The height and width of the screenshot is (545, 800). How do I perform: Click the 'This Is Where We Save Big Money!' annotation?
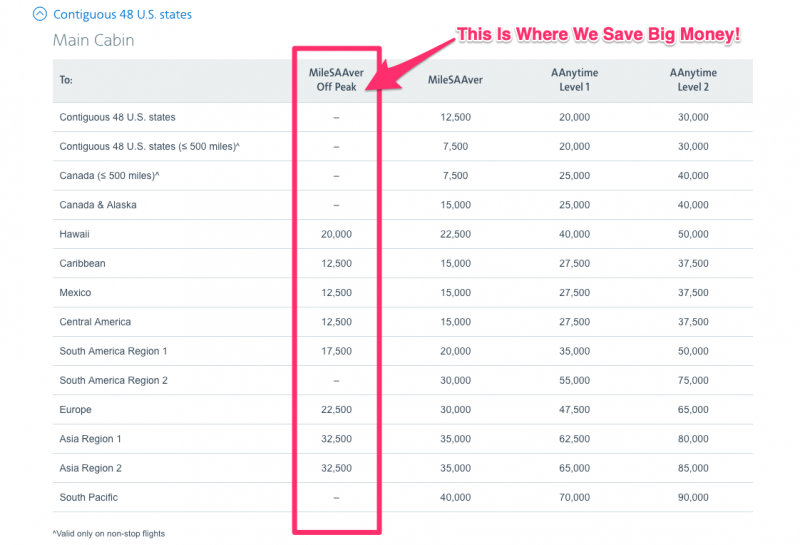598,35
